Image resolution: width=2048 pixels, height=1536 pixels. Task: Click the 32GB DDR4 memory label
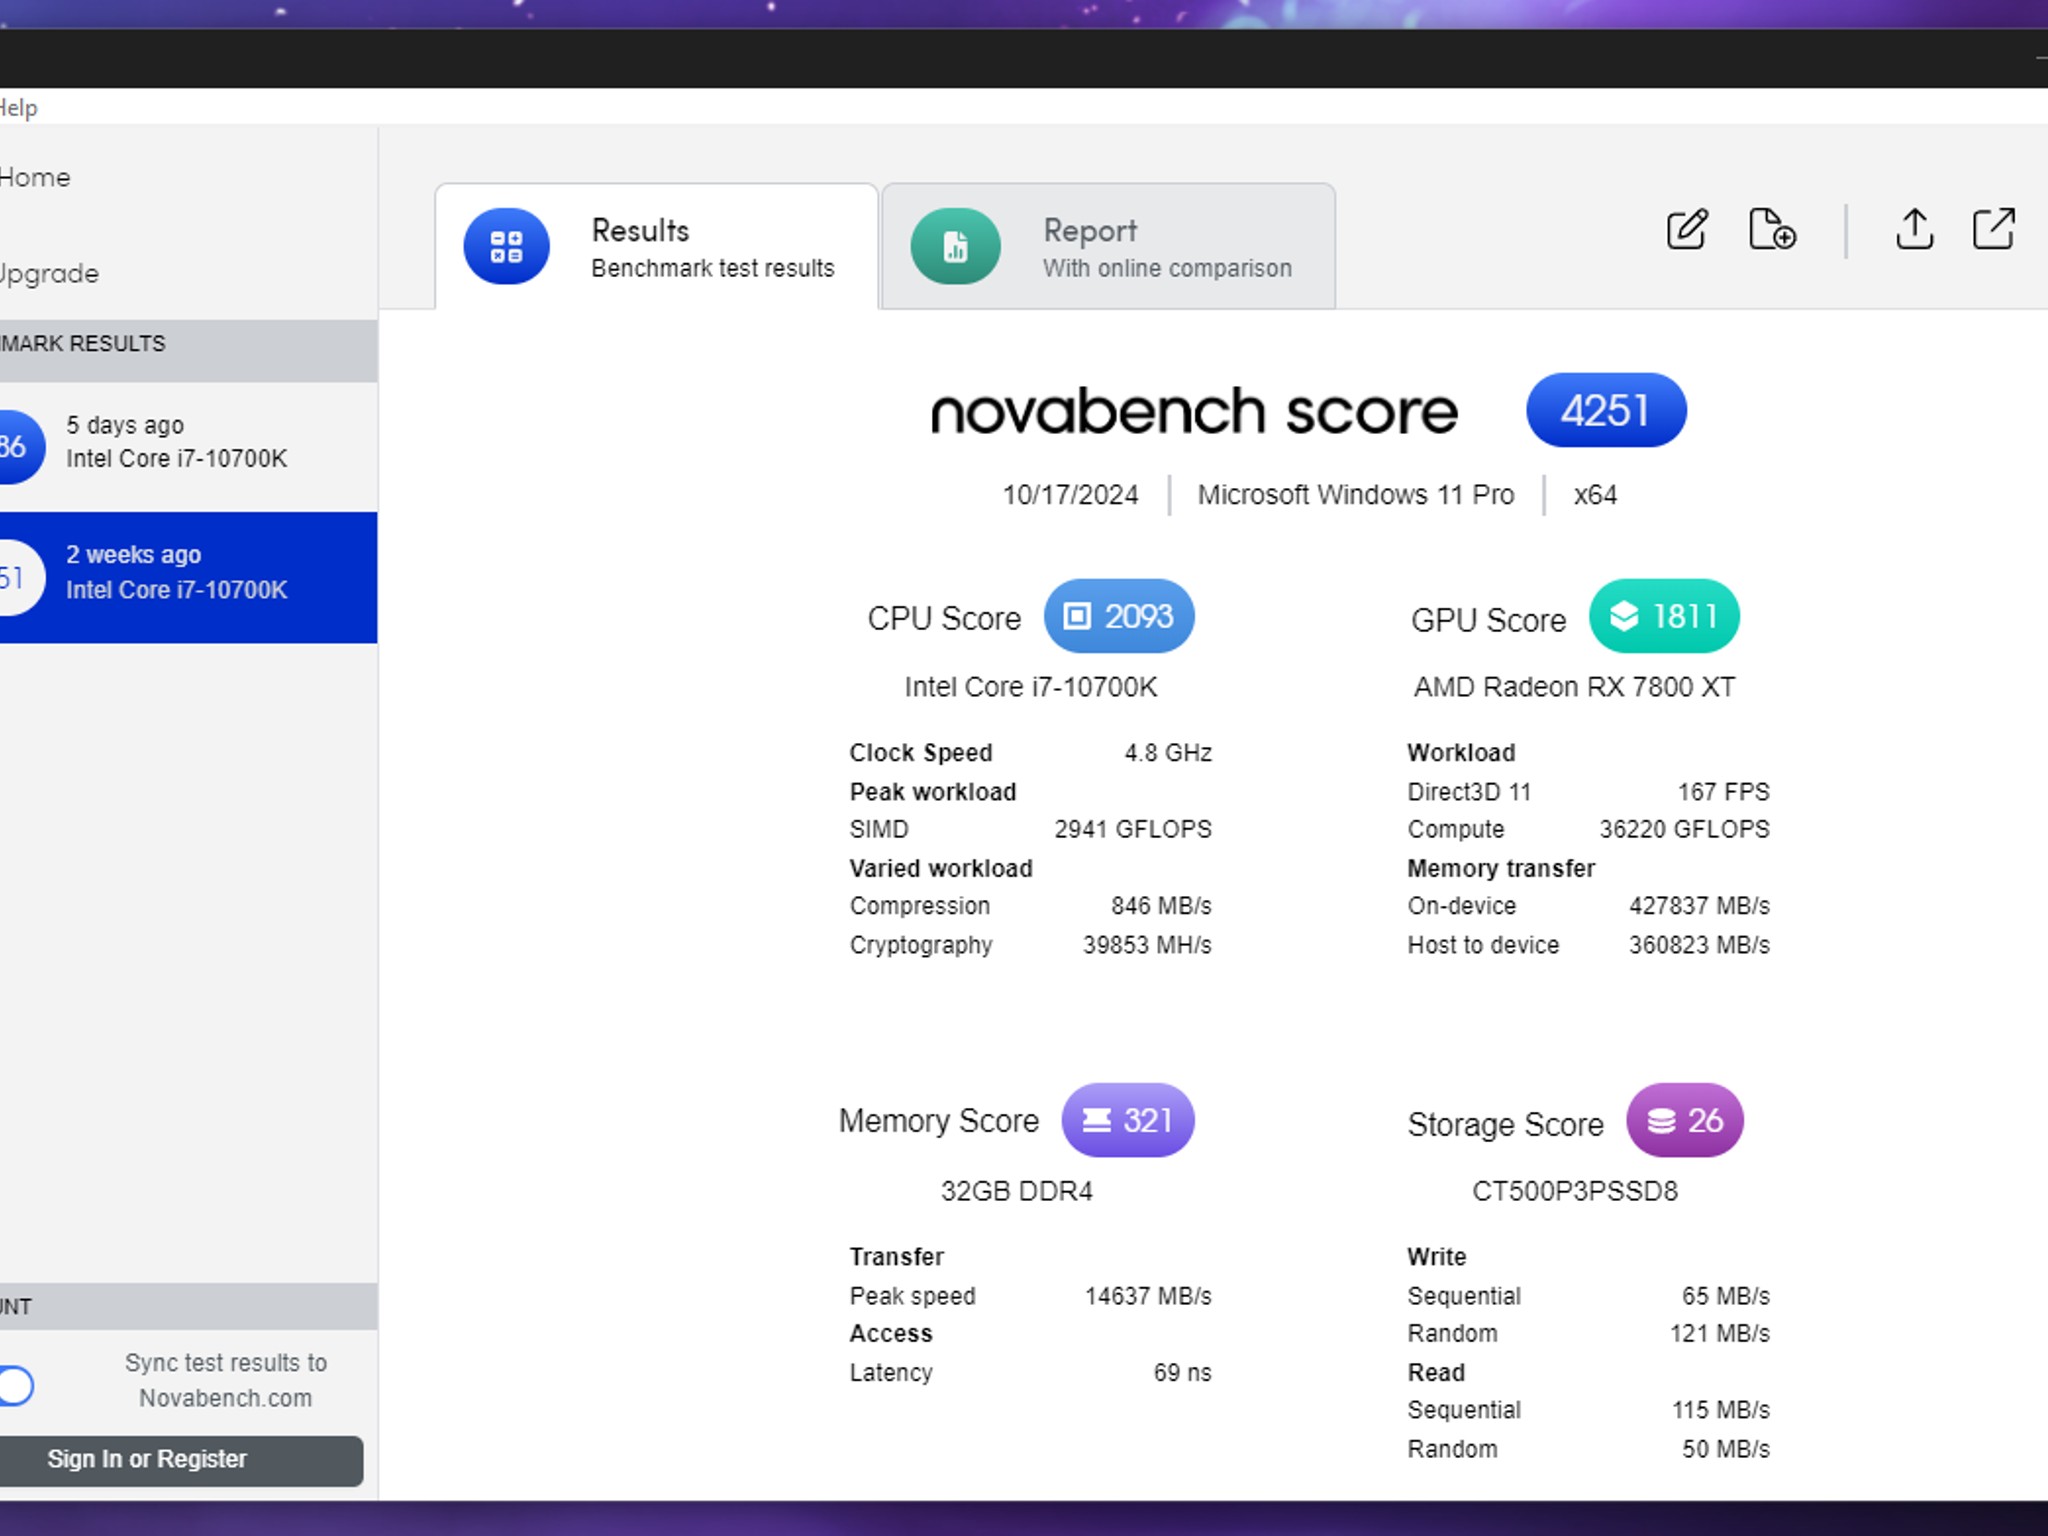pyautogui.click(x=1017, y=1191)
